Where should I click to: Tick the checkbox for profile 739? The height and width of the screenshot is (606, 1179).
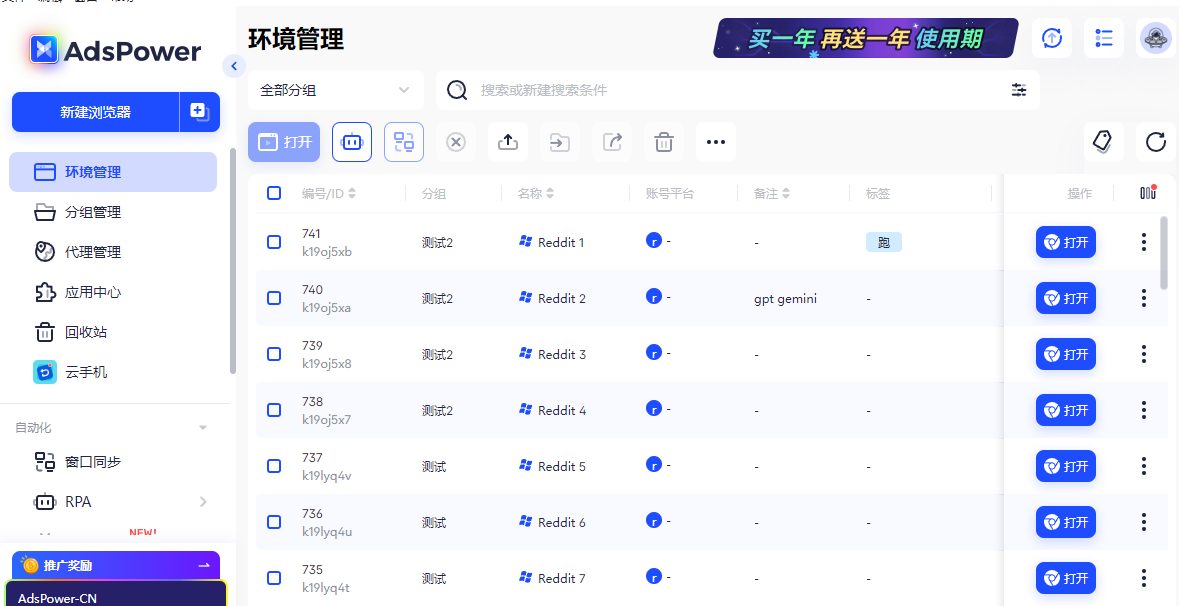pos(274,354)
